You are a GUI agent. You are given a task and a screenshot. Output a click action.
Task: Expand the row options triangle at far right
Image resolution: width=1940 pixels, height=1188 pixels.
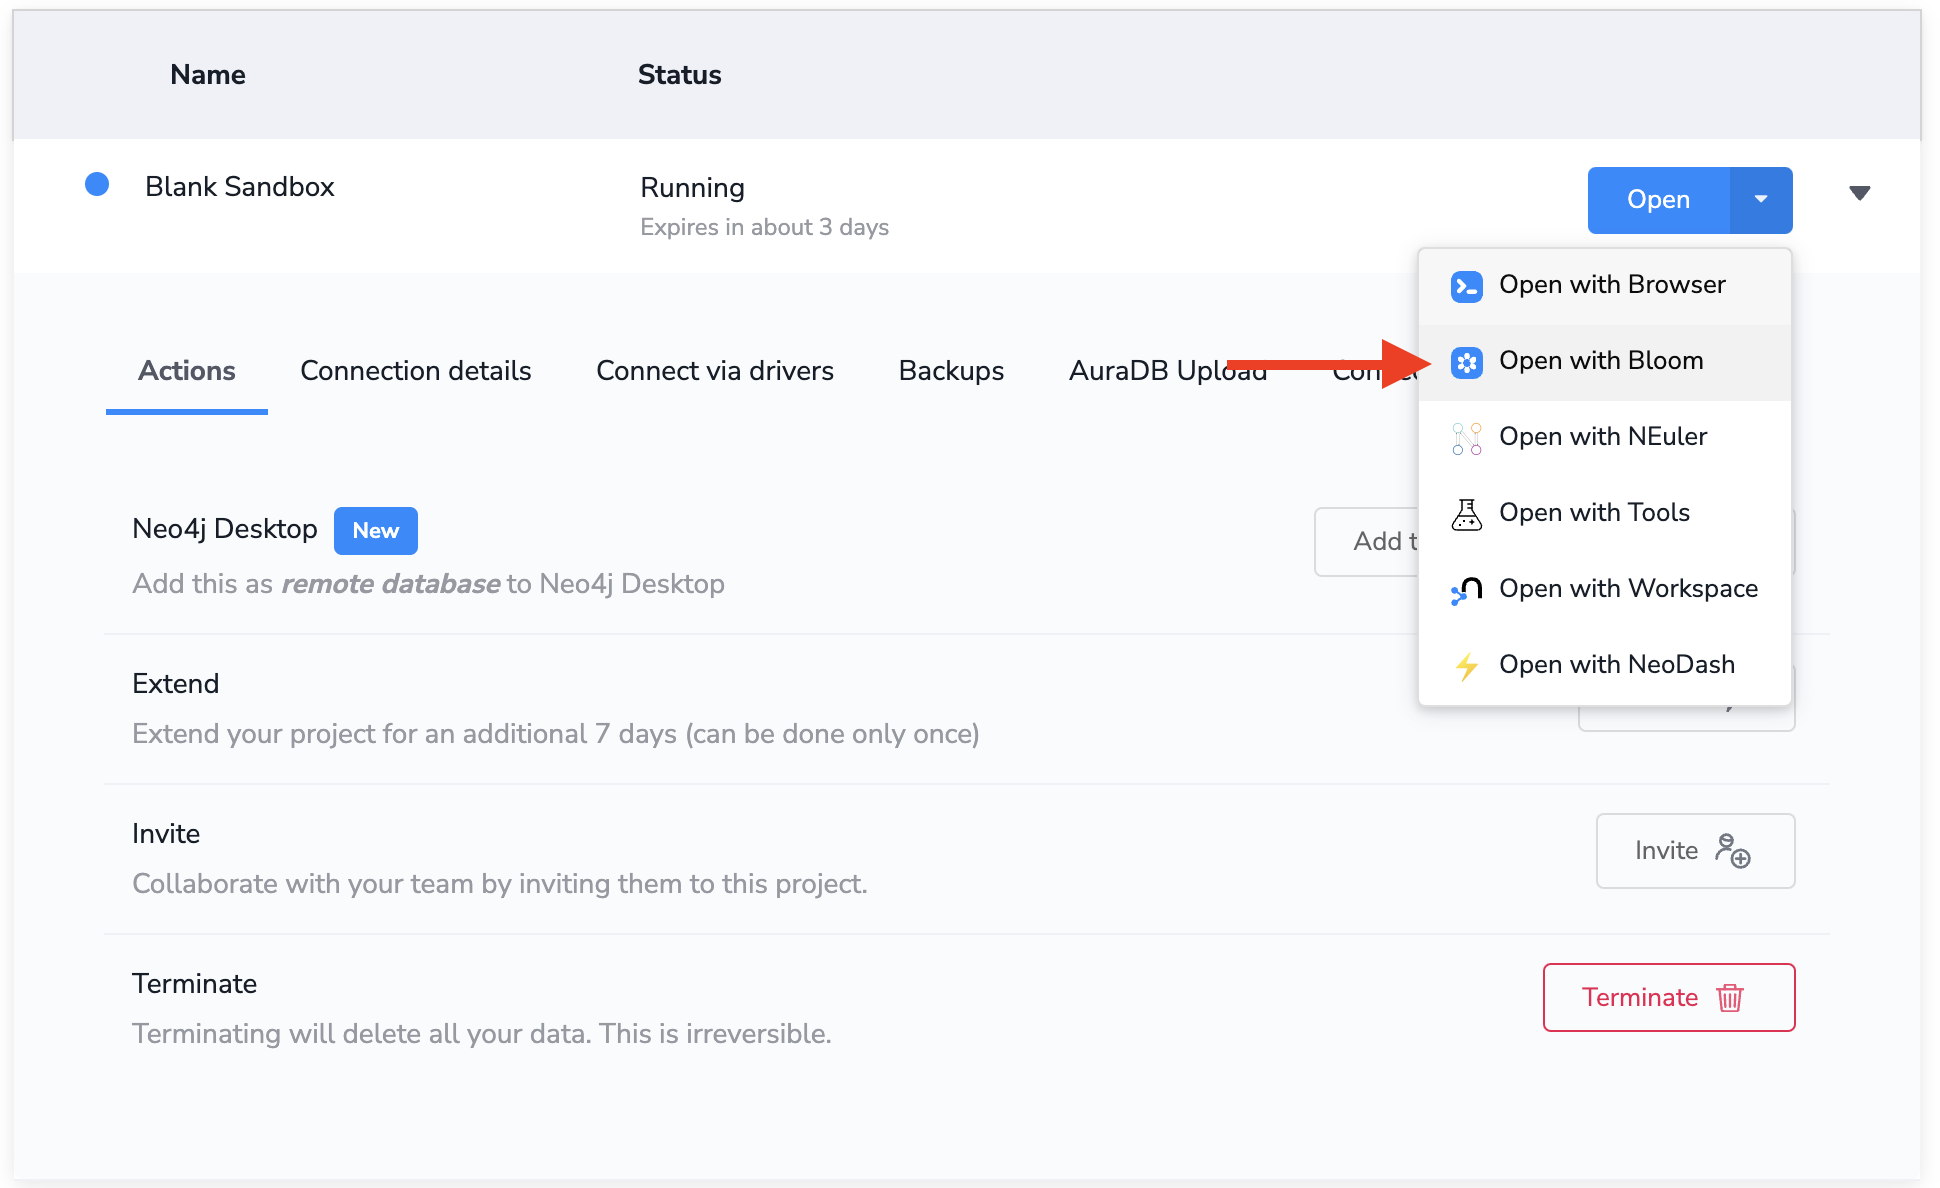click(x=1860, y=193)
